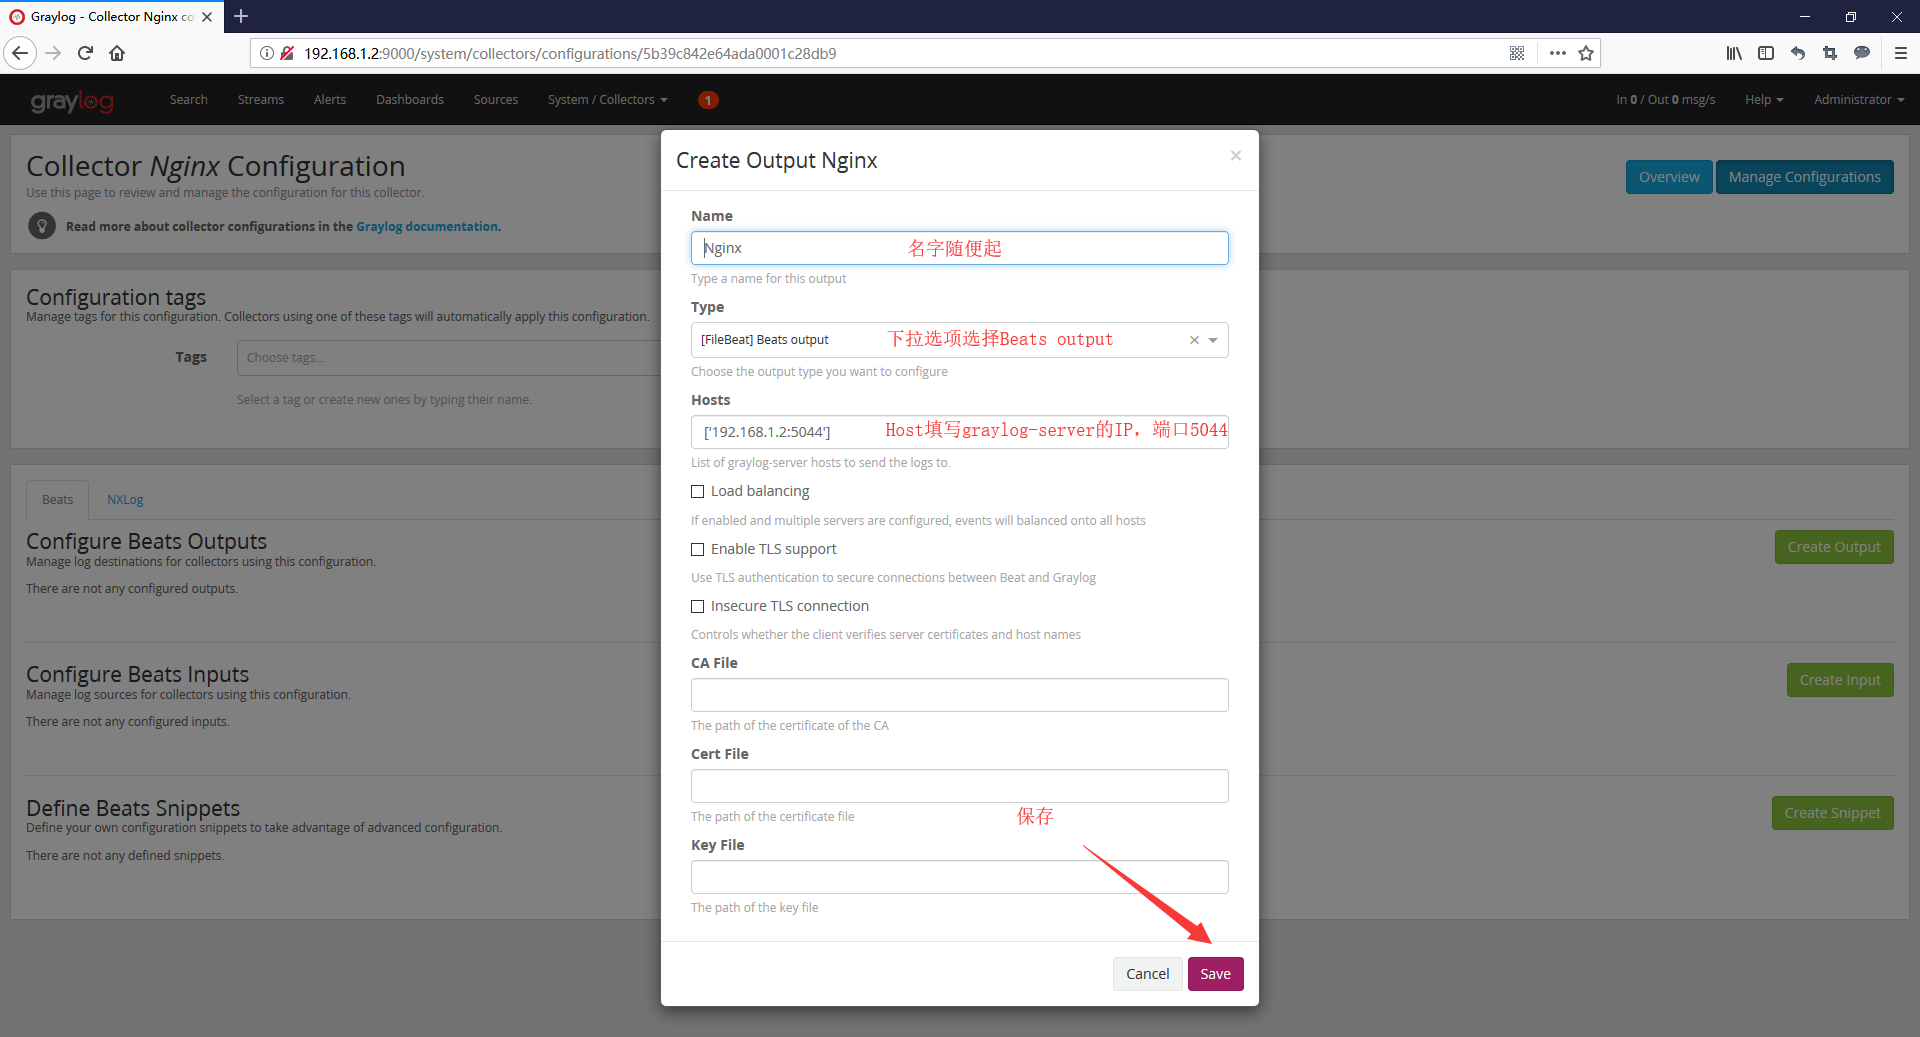Click the browser back arrow button
The height and width of the screenshot is (1037, 1920).
(x=20, y=53)
